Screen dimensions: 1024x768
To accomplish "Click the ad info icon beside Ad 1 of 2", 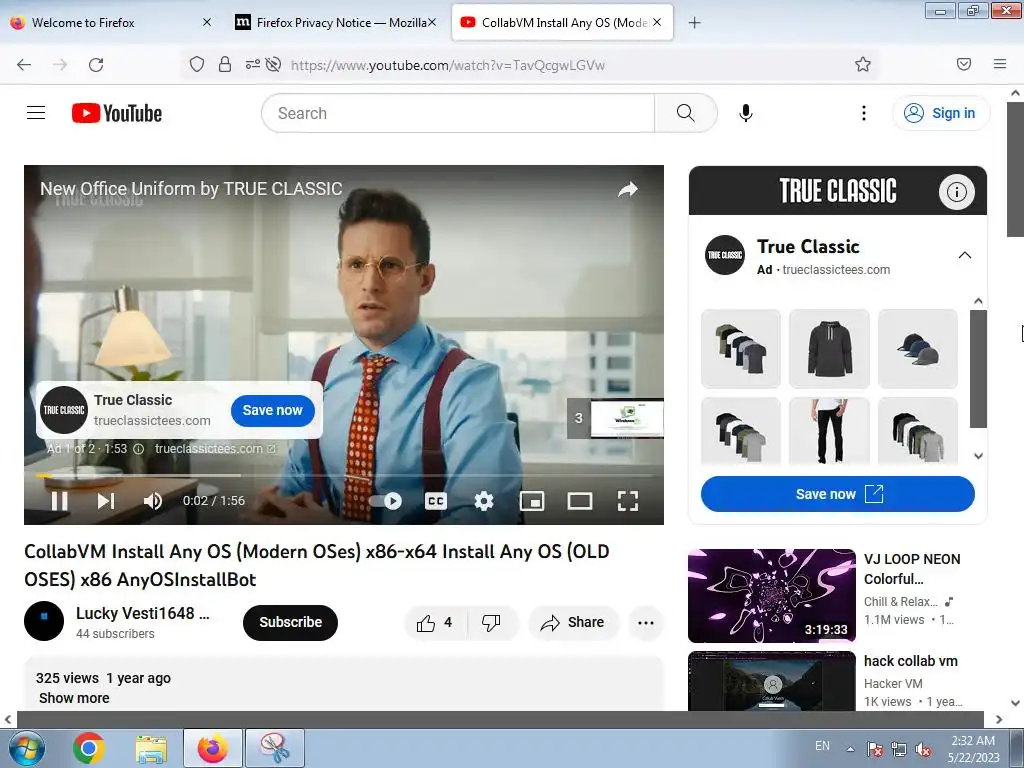I will coord(138,449).
